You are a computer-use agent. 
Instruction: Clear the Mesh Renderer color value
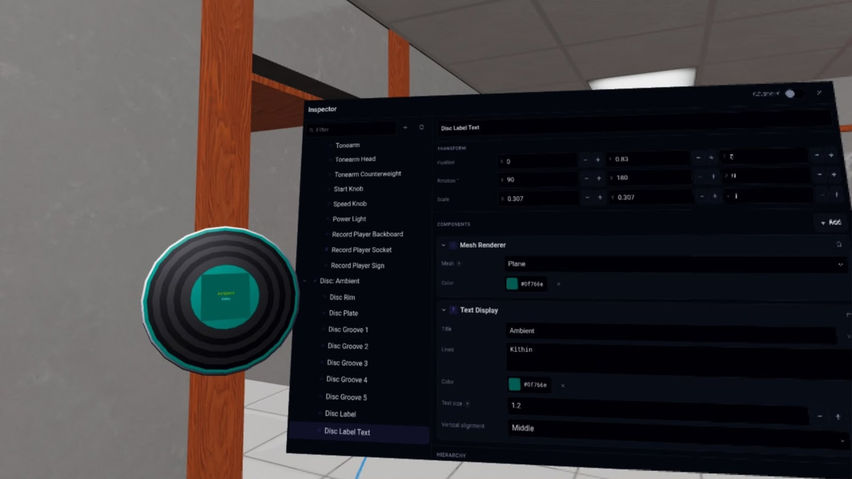(558, 284)
